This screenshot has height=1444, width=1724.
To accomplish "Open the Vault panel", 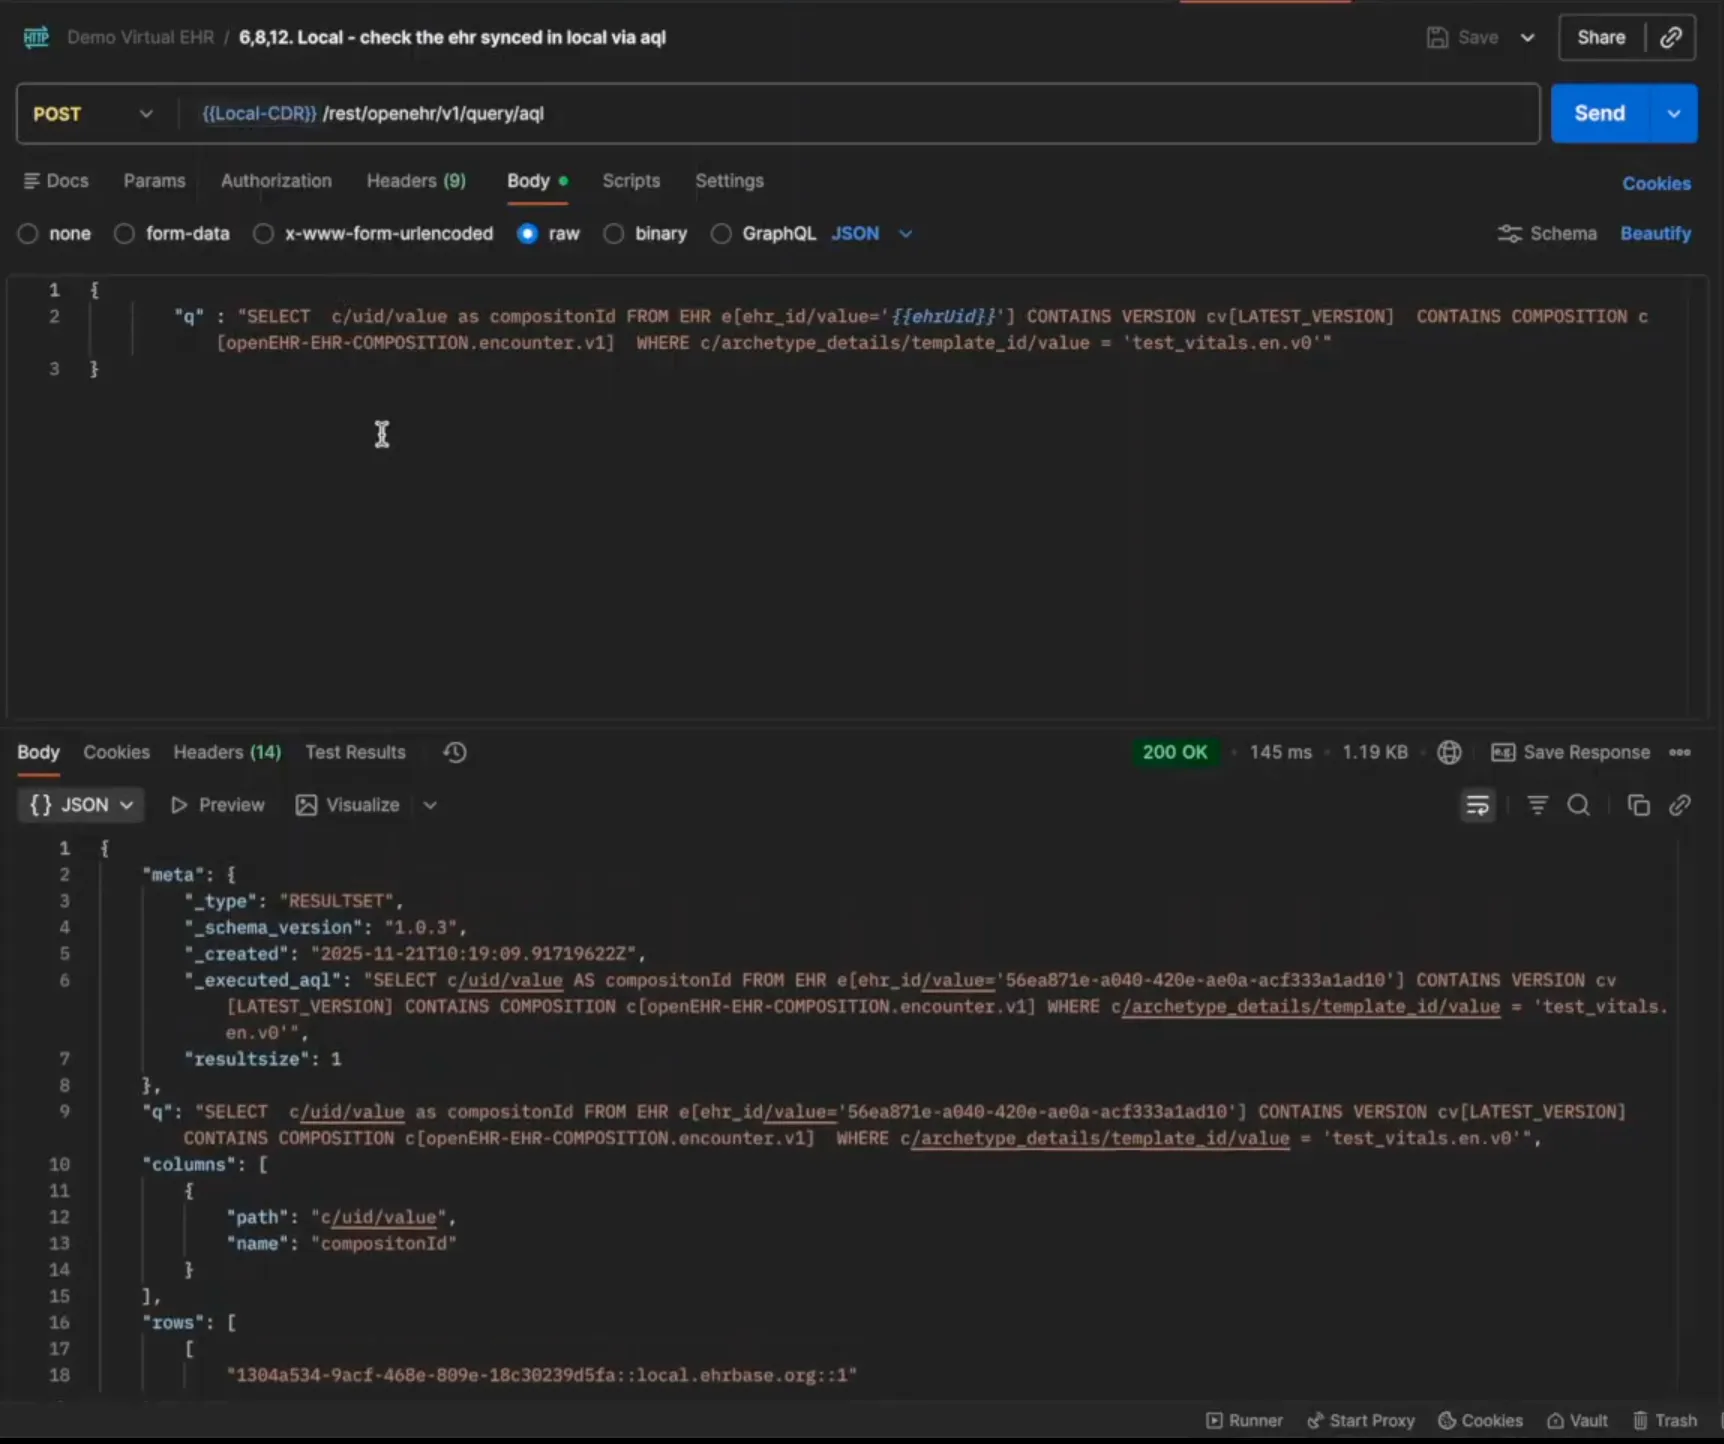I will coord(1577,1419).
